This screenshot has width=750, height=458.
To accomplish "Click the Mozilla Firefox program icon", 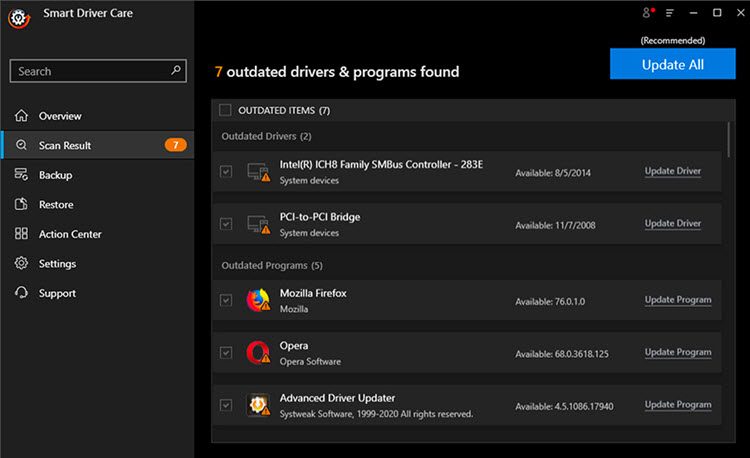I will pyautogui.click(x=258, y=300).
